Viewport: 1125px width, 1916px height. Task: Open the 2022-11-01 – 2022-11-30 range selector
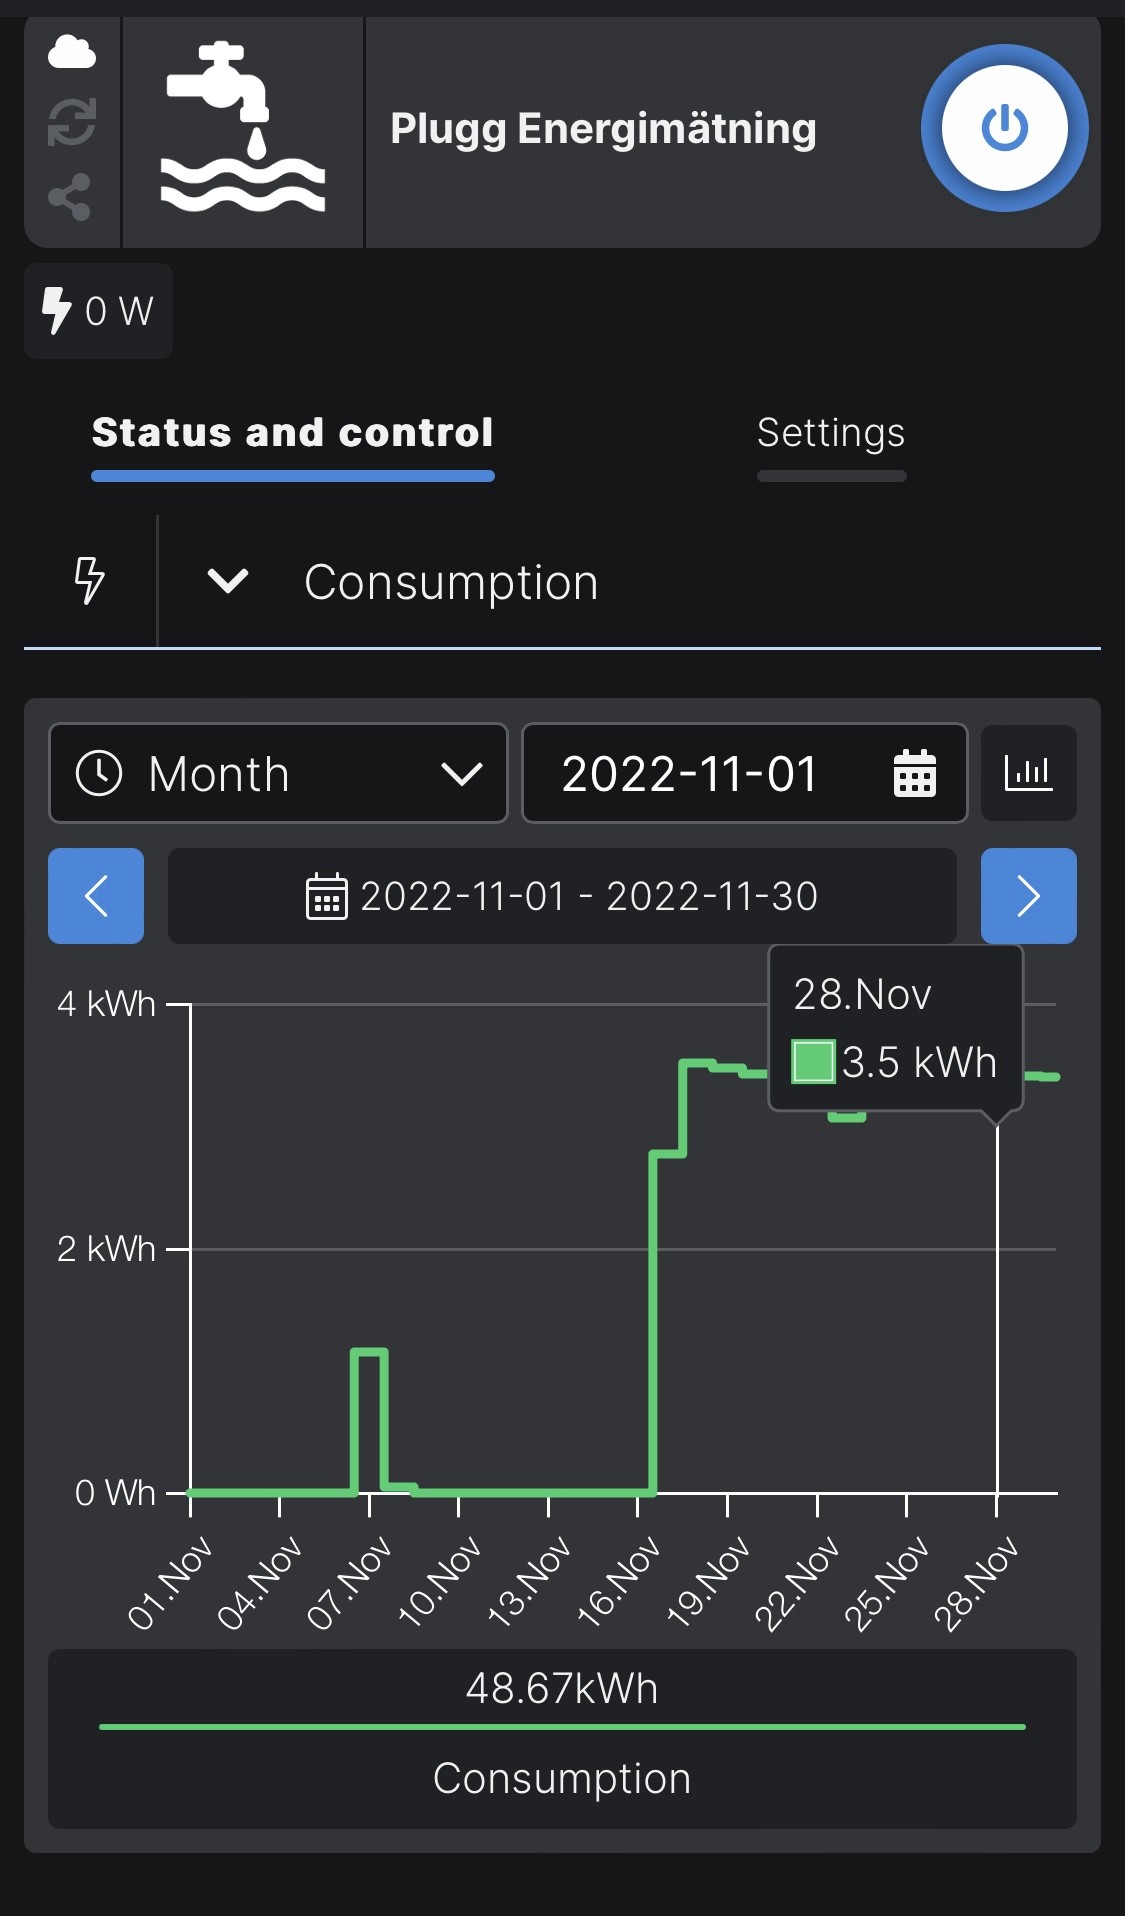pos(562,896)
